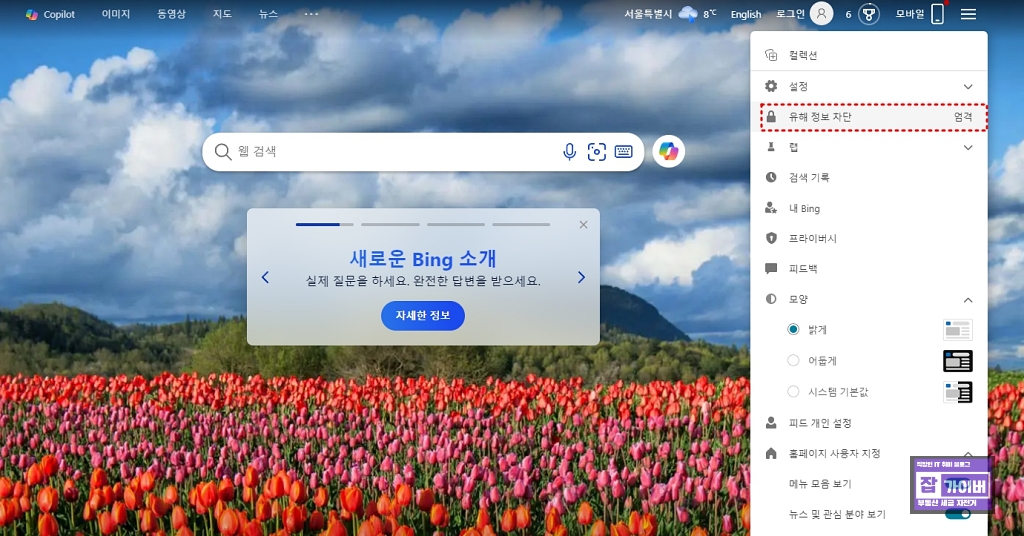Close the 새로운 Bing 소개 card
The image size is (1024, 536).
point(583,225)
